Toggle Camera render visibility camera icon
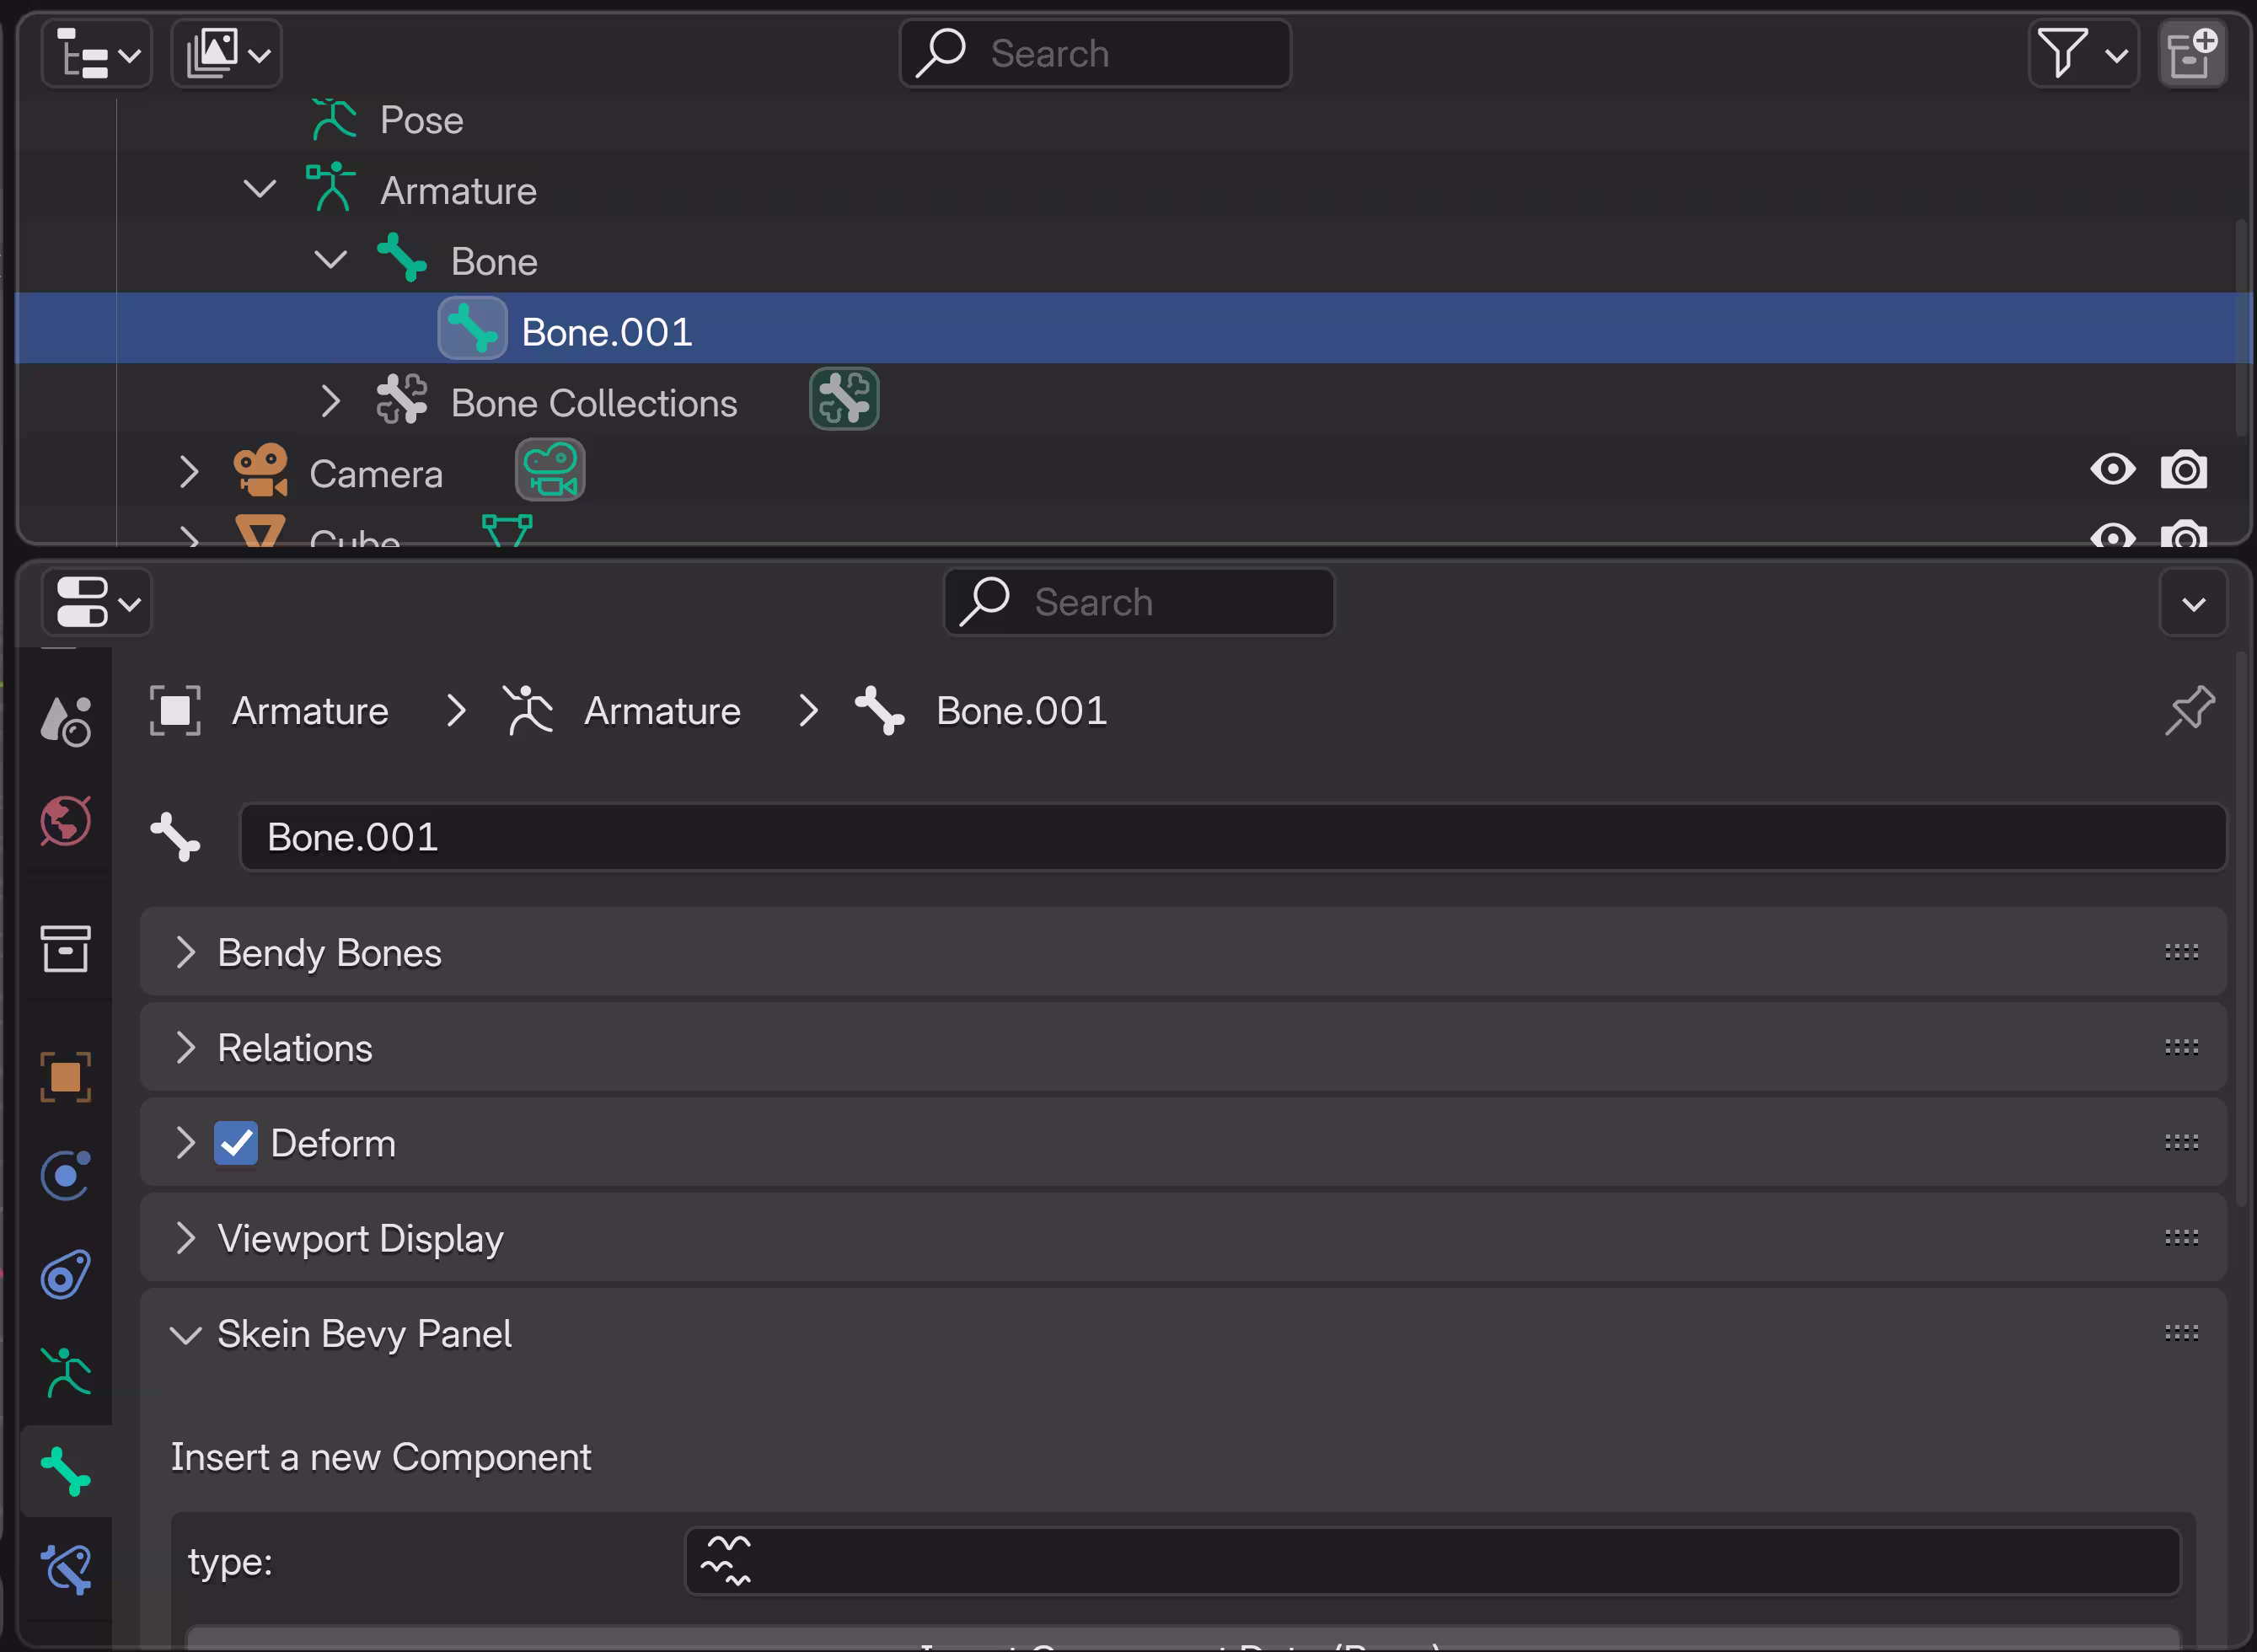Viewport: 2257px width, 1652px height. pos(2184,470)
